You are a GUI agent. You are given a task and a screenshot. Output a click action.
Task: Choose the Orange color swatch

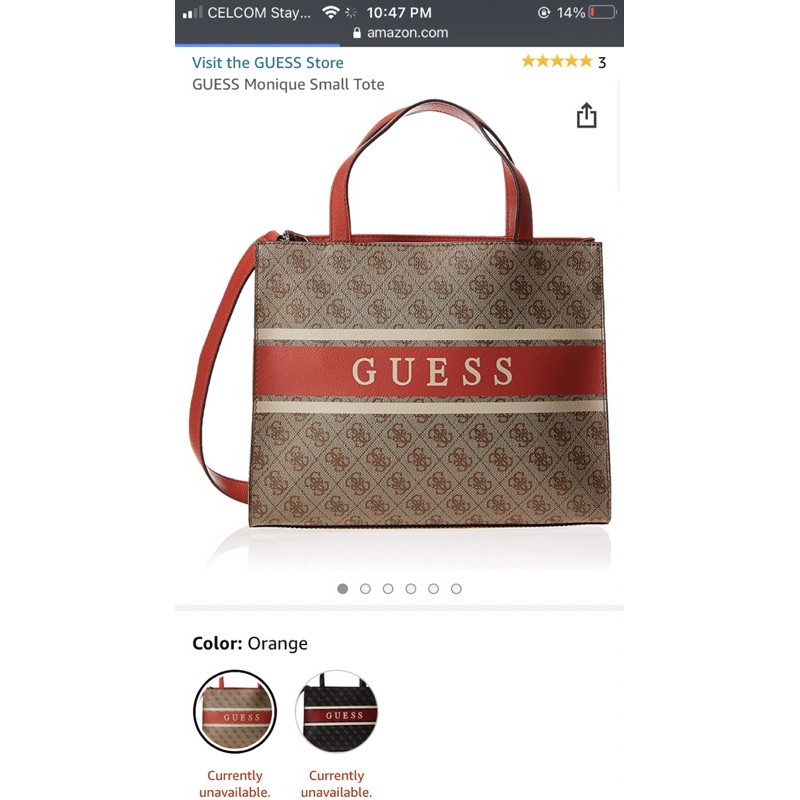pyautogui.click(x=235, y=711)
